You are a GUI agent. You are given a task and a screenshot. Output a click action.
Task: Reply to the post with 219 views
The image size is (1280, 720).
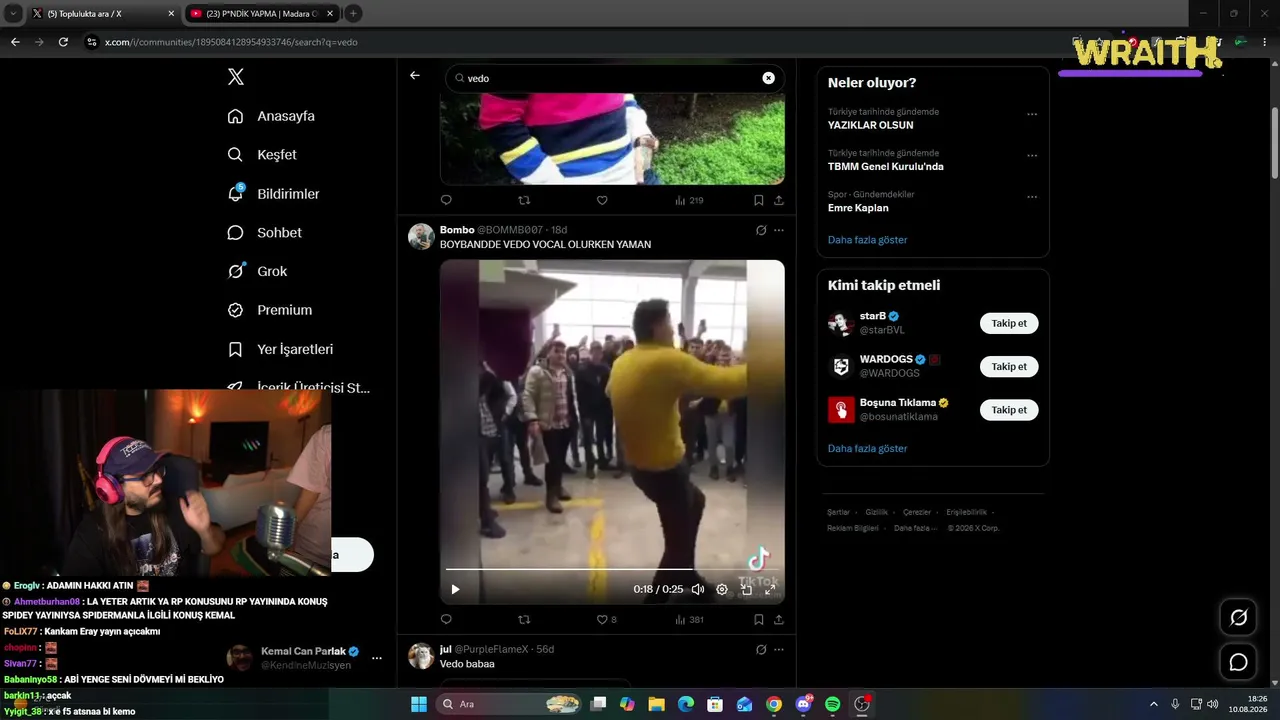tap(446, 200)
